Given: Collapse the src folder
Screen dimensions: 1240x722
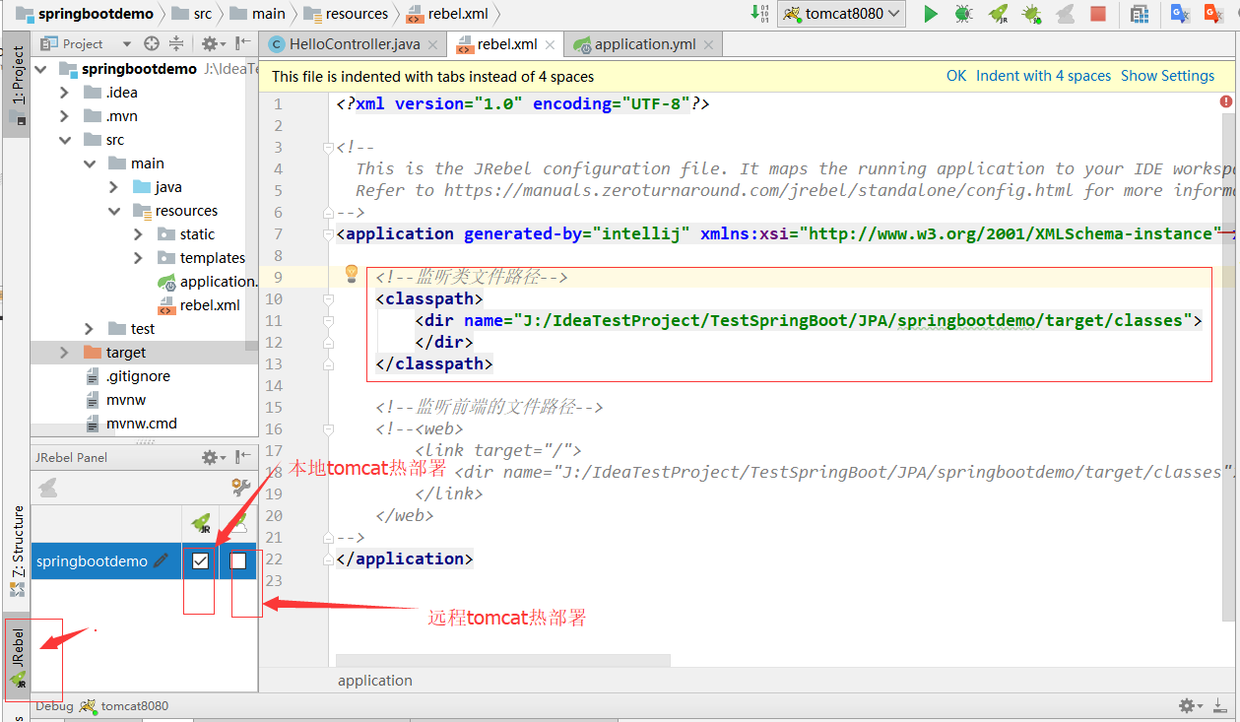Looking at the screenshot, I should click(65, 140).
